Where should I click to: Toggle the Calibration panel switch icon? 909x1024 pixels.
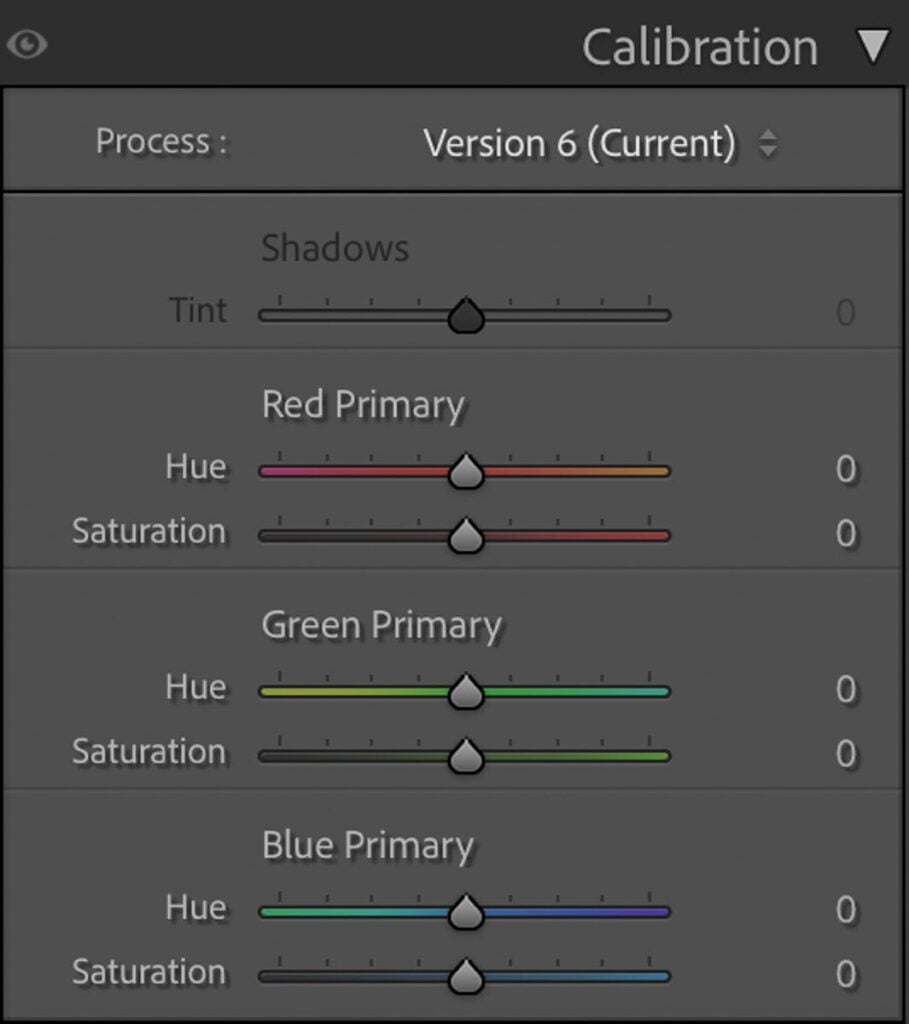[x=29, y=45]
